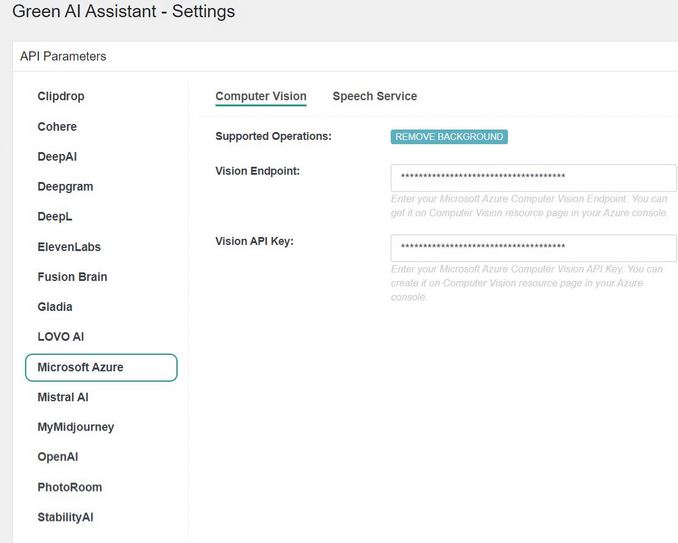This screenshot has height=543, width=678.
Task: Open Mistral AI settings
Action: (63, 397)
